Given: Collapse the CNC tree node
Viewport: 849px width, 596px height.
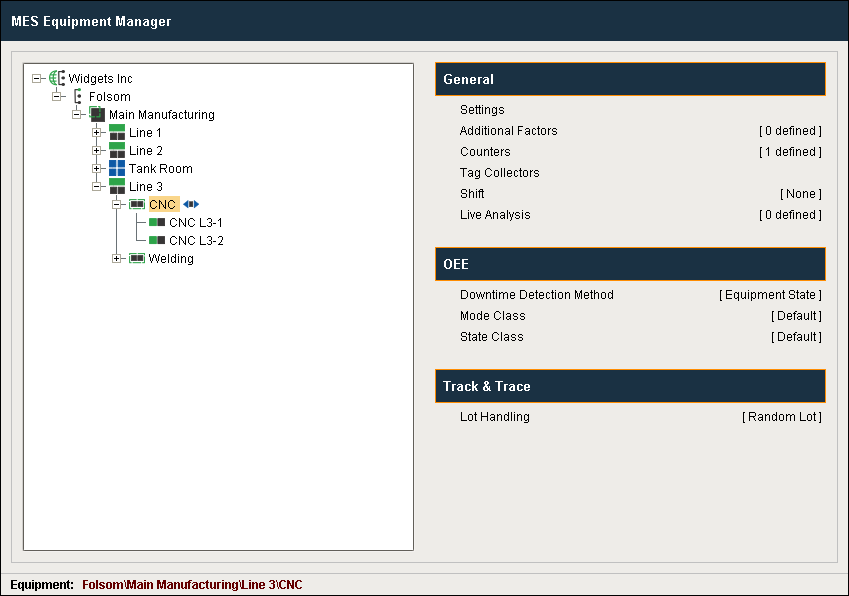Looking at the screenshot, I should pos(117,205).
